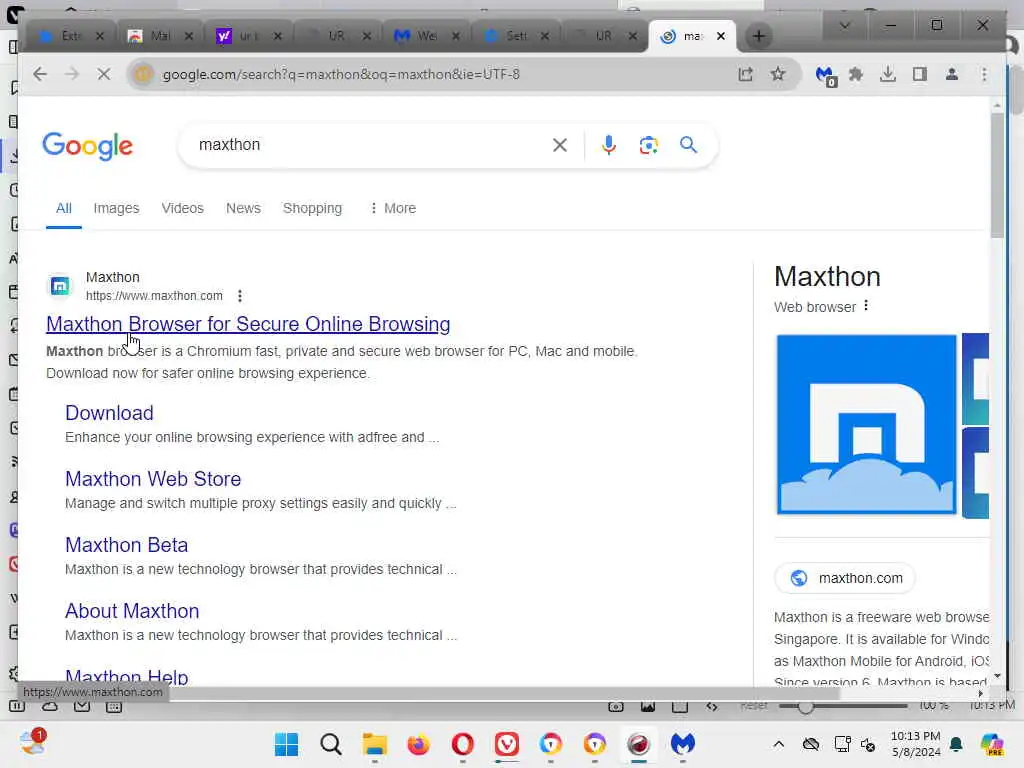
Task: Switch to News results
Action: tap(243, 208)
